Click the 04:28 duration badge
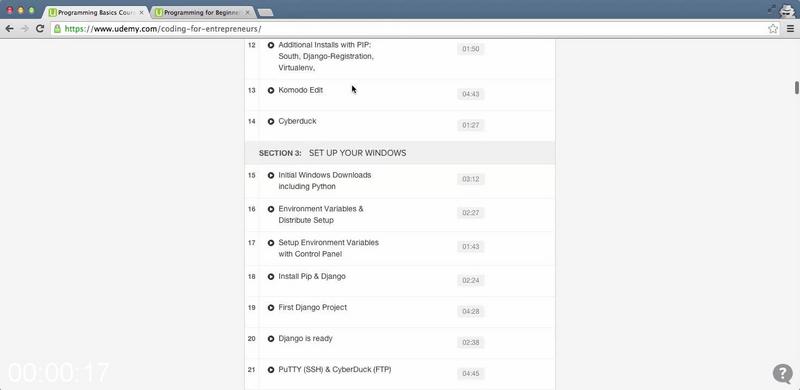The width and height of the screenshot is (800, 390). click(x=470, y=311)
